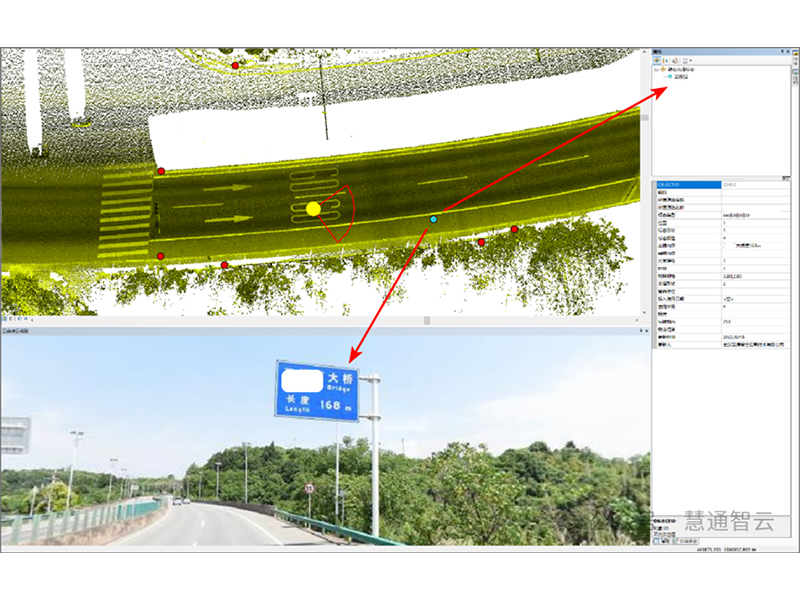Select the highlighted first icon in attributes toolbar
This screenshot has width=800, height=600.
tap(657, 61)
